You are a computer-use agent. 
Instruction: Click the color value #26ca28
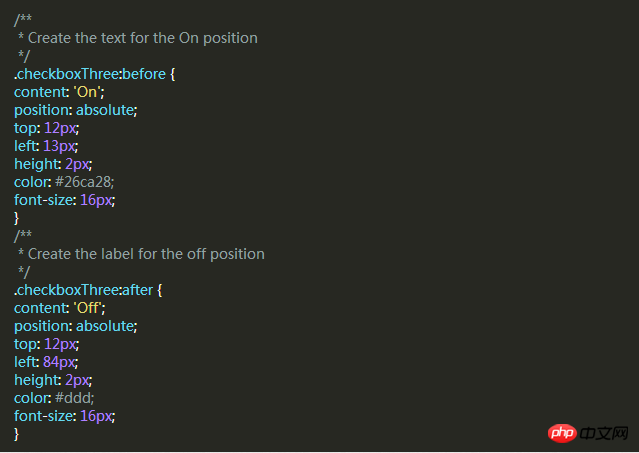[84, 182]
